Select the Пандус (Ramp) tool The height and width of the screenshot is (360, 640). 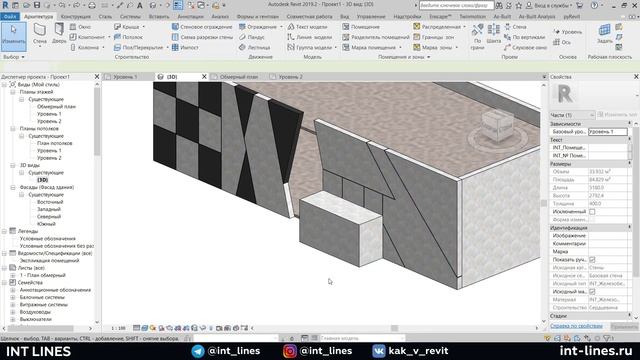[x=252, y=37]
